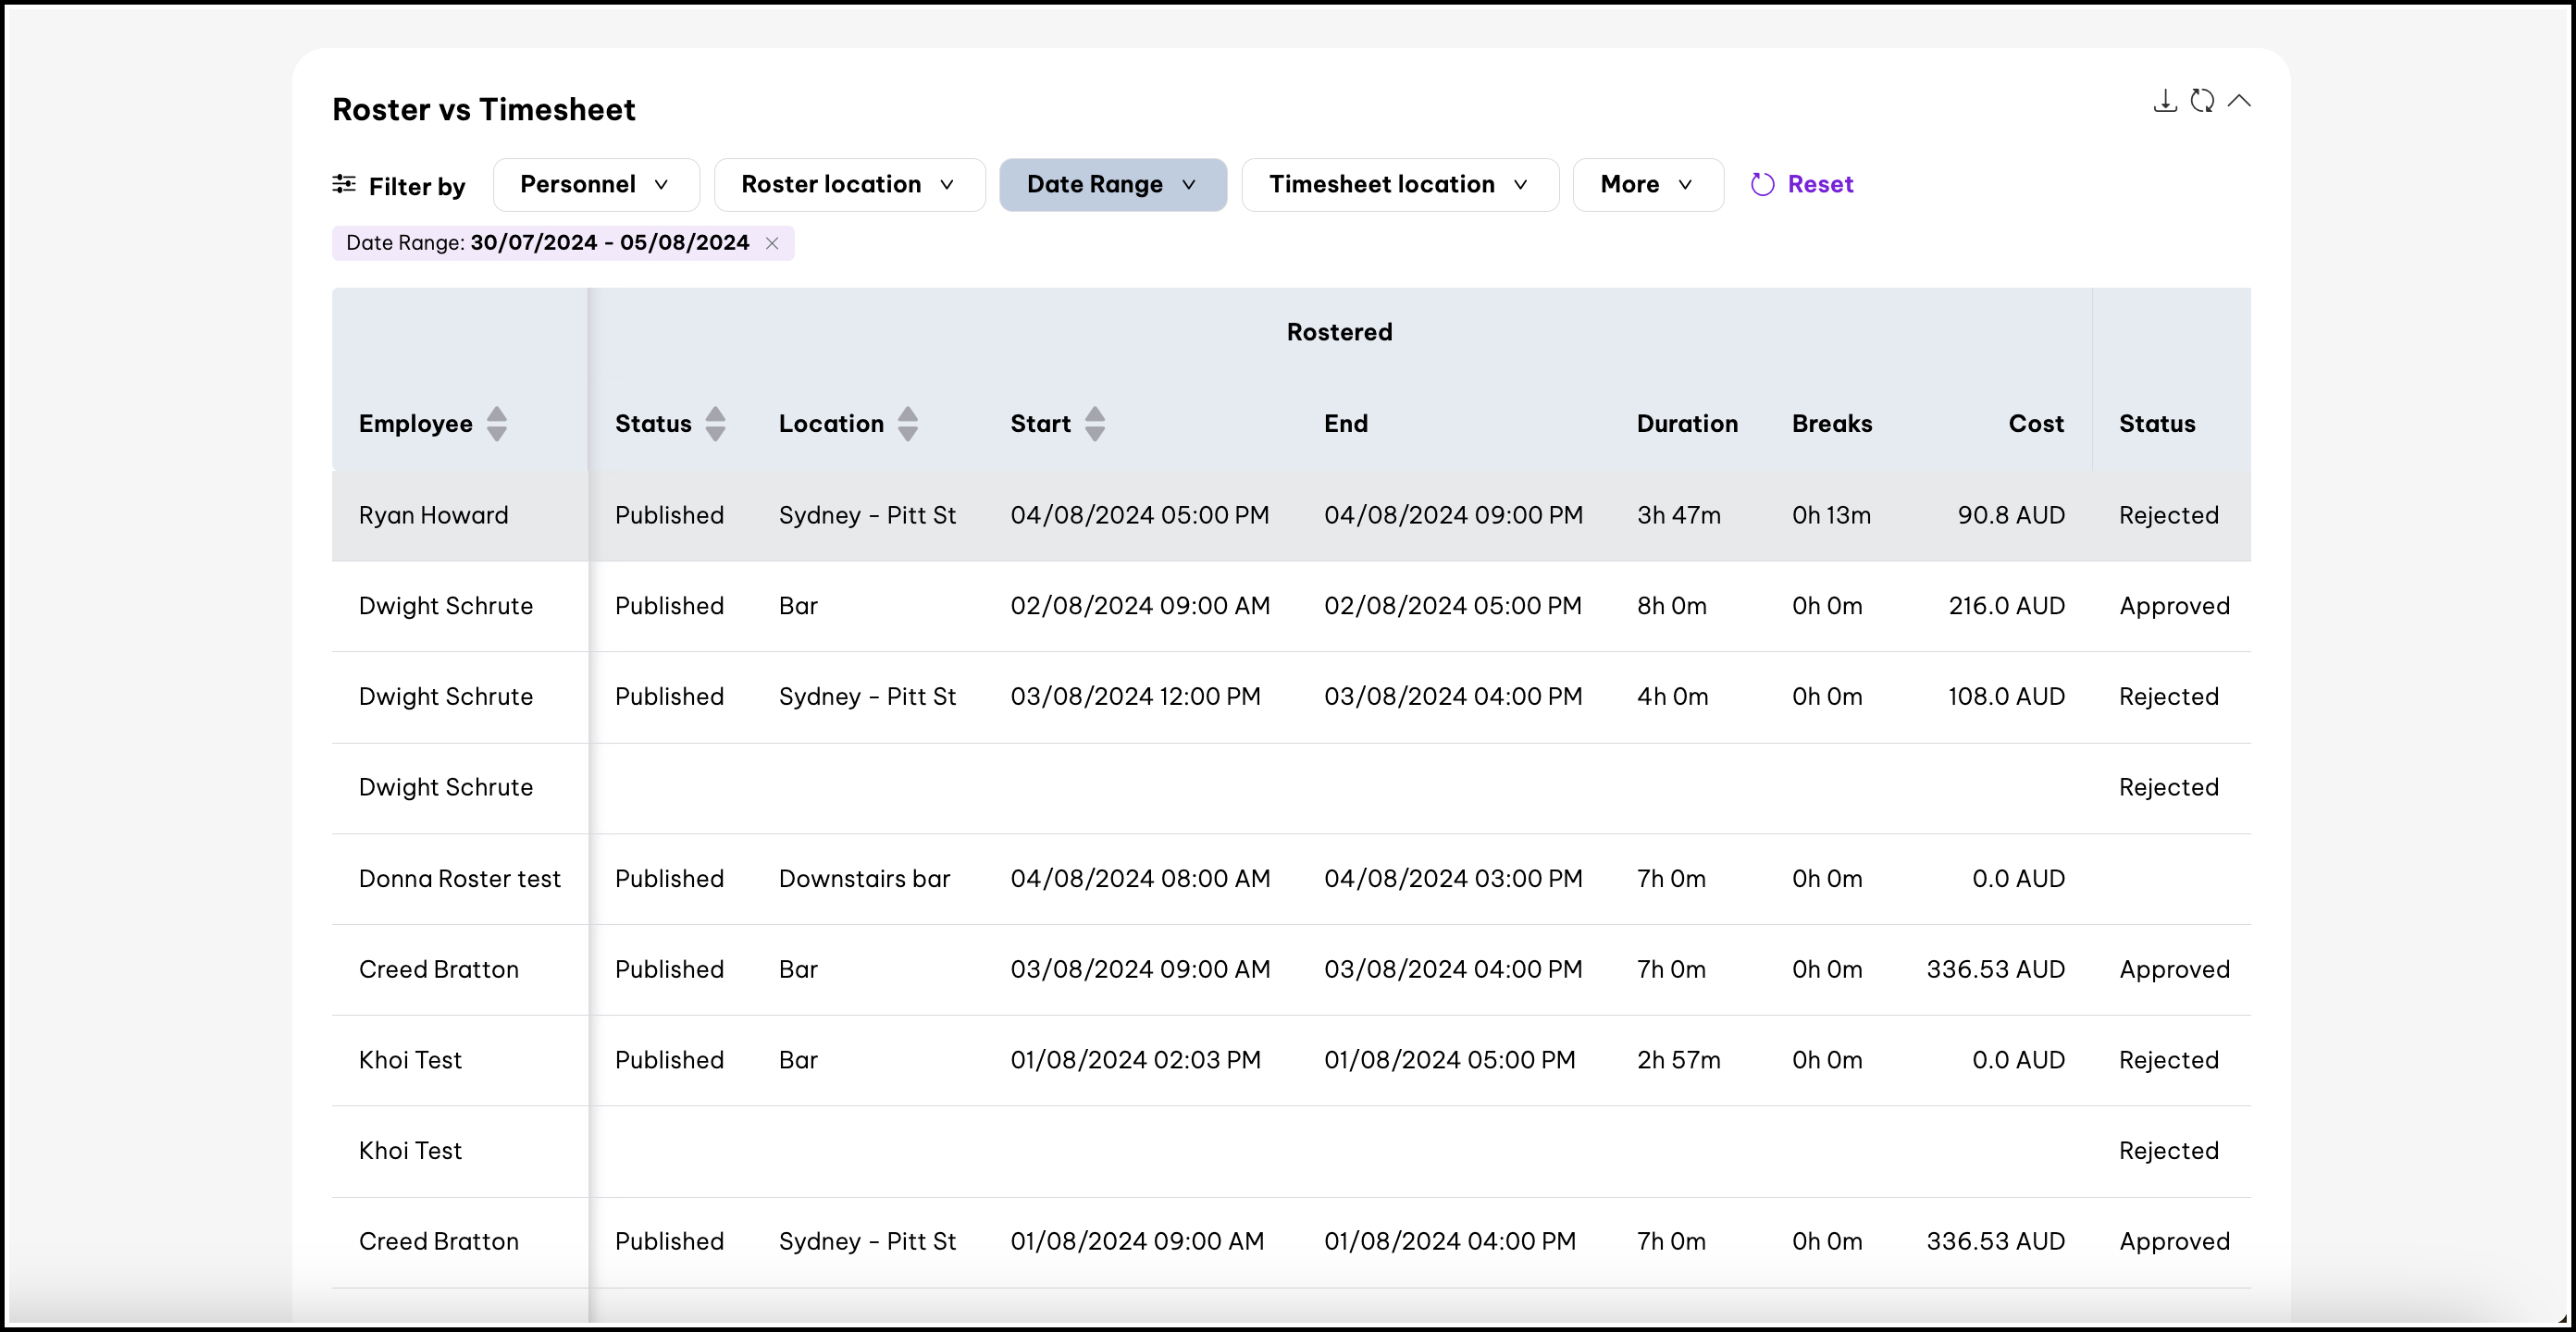The image size is (2576, 1332).
Task: Expand the Timesheet location filter
Action: pos(1399,184)
